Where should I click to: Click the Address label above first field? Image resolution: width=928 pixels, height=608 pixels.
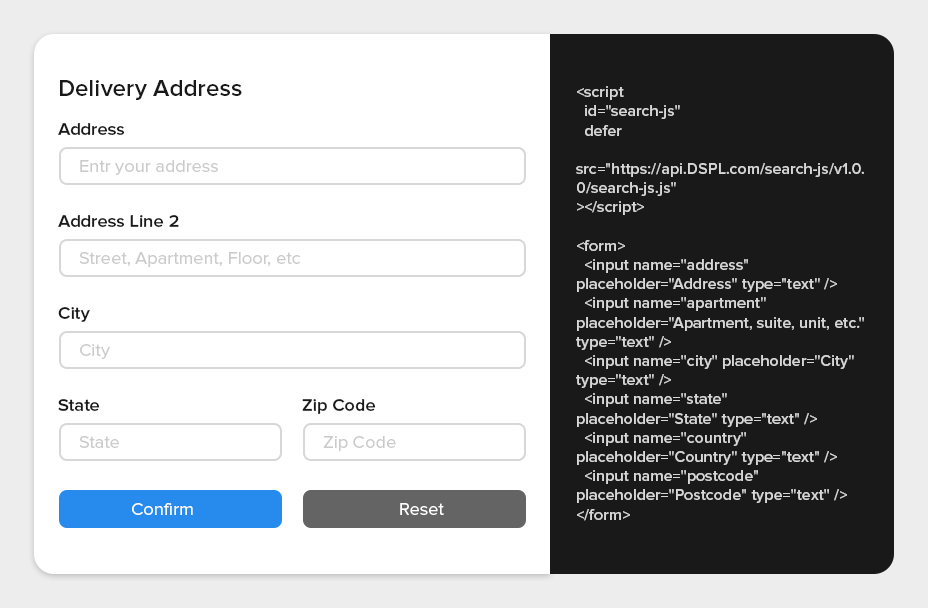(91, 129)
